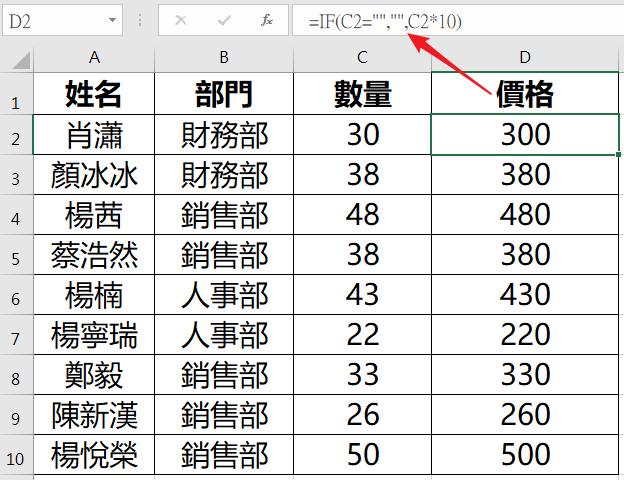
Task: Click the Select All corner triangle
Action: click(x=20, y=60)
